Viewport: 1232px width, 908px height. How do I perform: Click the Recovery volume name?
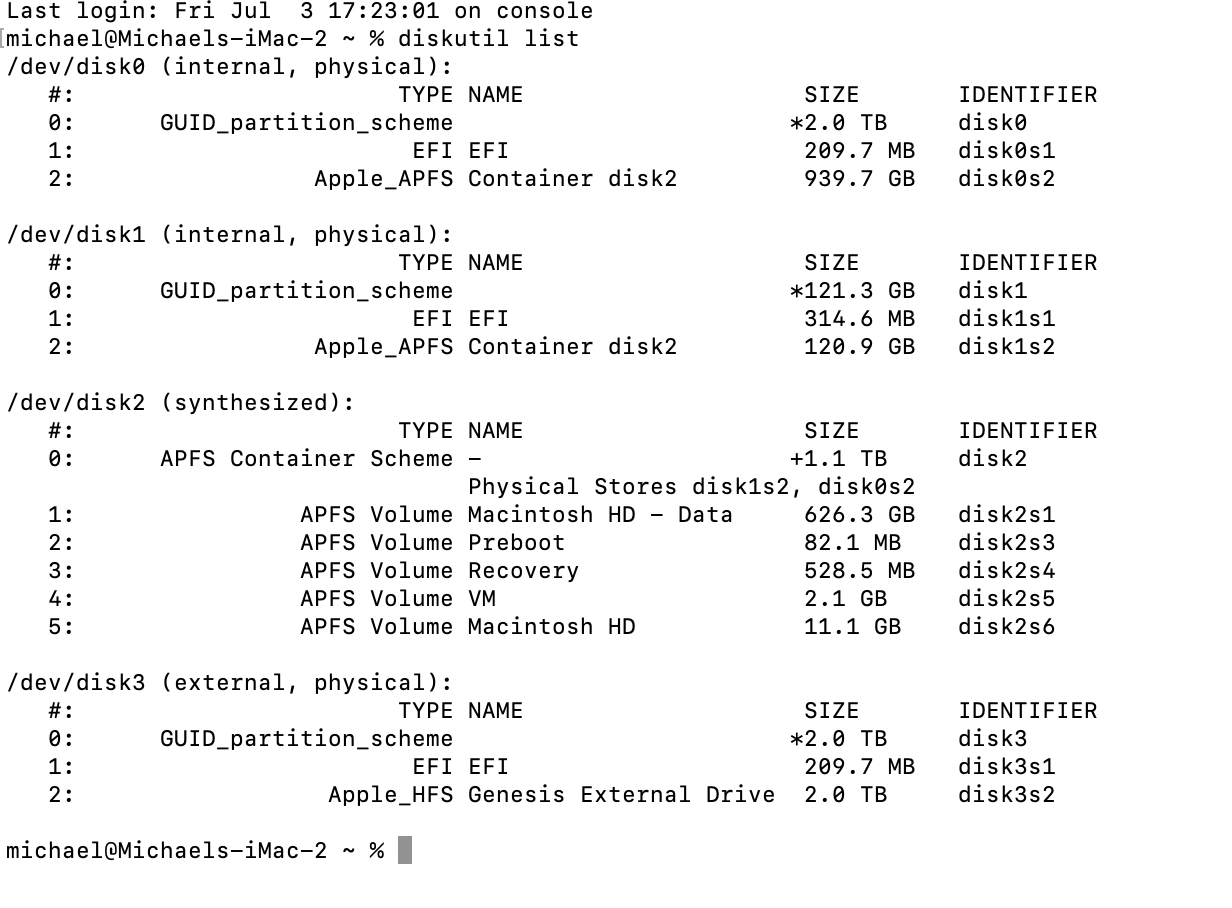pyautogui.click(x=523, y=571)
